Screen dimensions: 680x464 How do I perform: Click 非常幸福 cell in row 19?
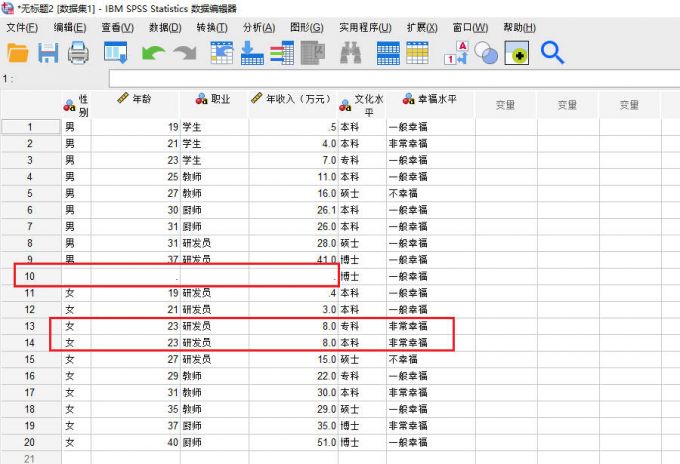(431, 426)
